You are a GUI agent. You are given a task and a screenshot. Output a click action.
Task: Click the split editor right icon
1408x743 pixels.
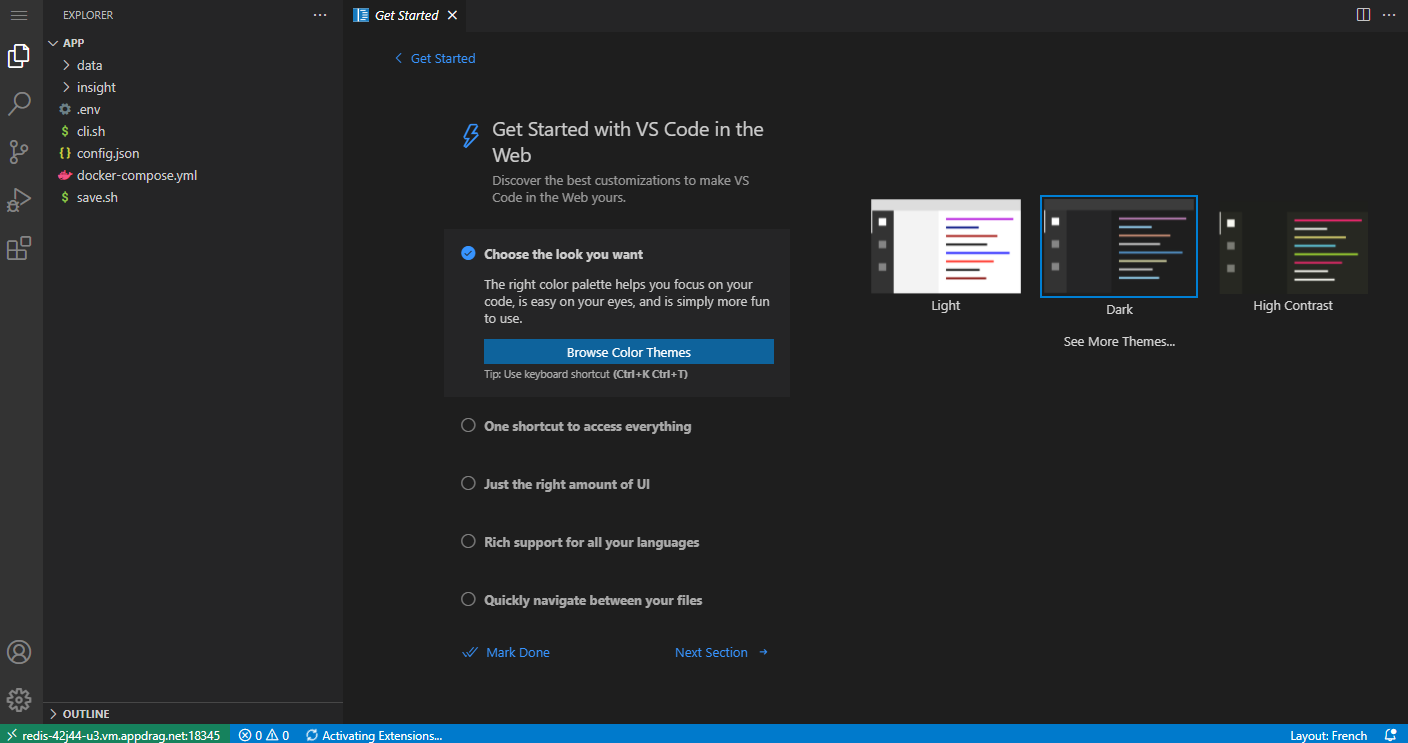(x=1363, y=15)
